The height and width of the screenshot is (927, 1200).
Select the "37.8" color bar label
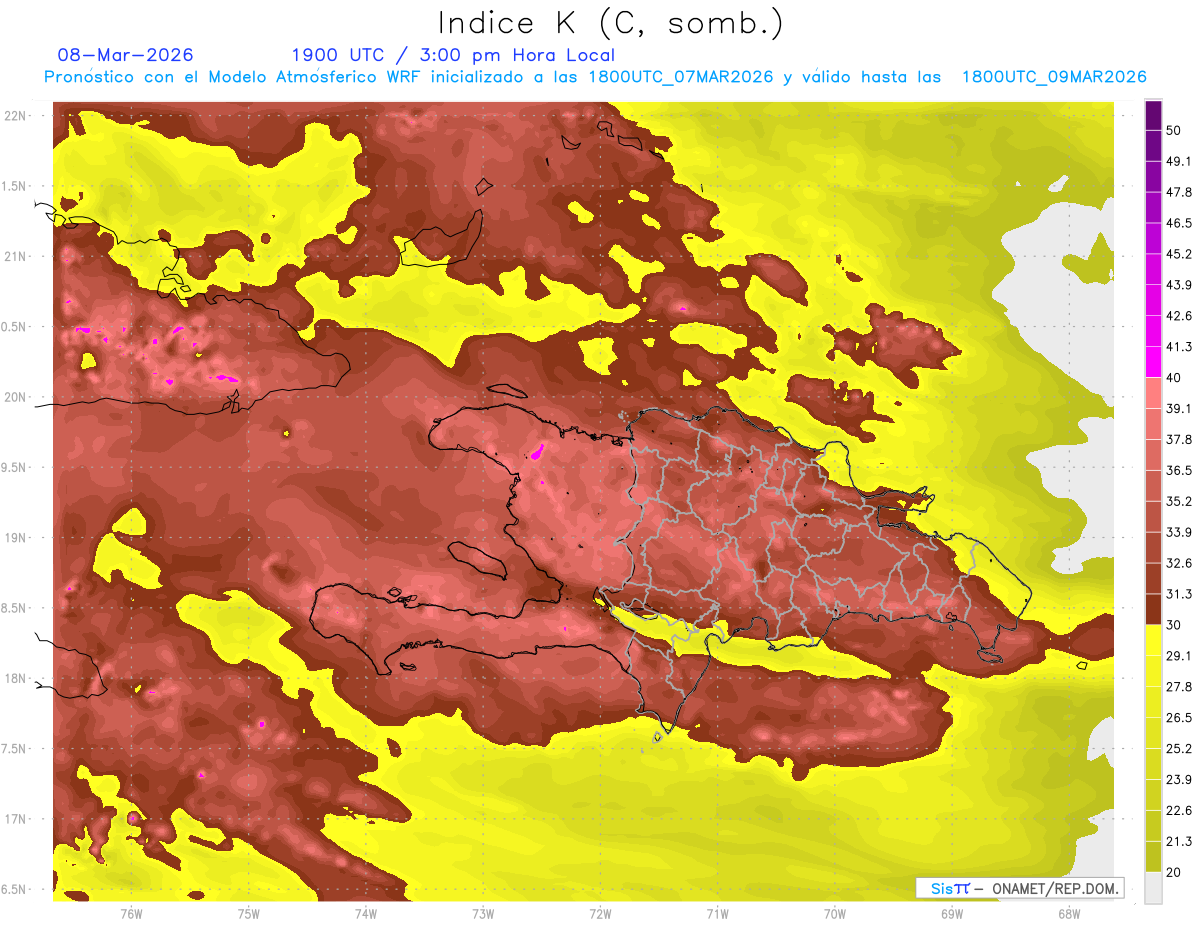(x=1179, y=440)
